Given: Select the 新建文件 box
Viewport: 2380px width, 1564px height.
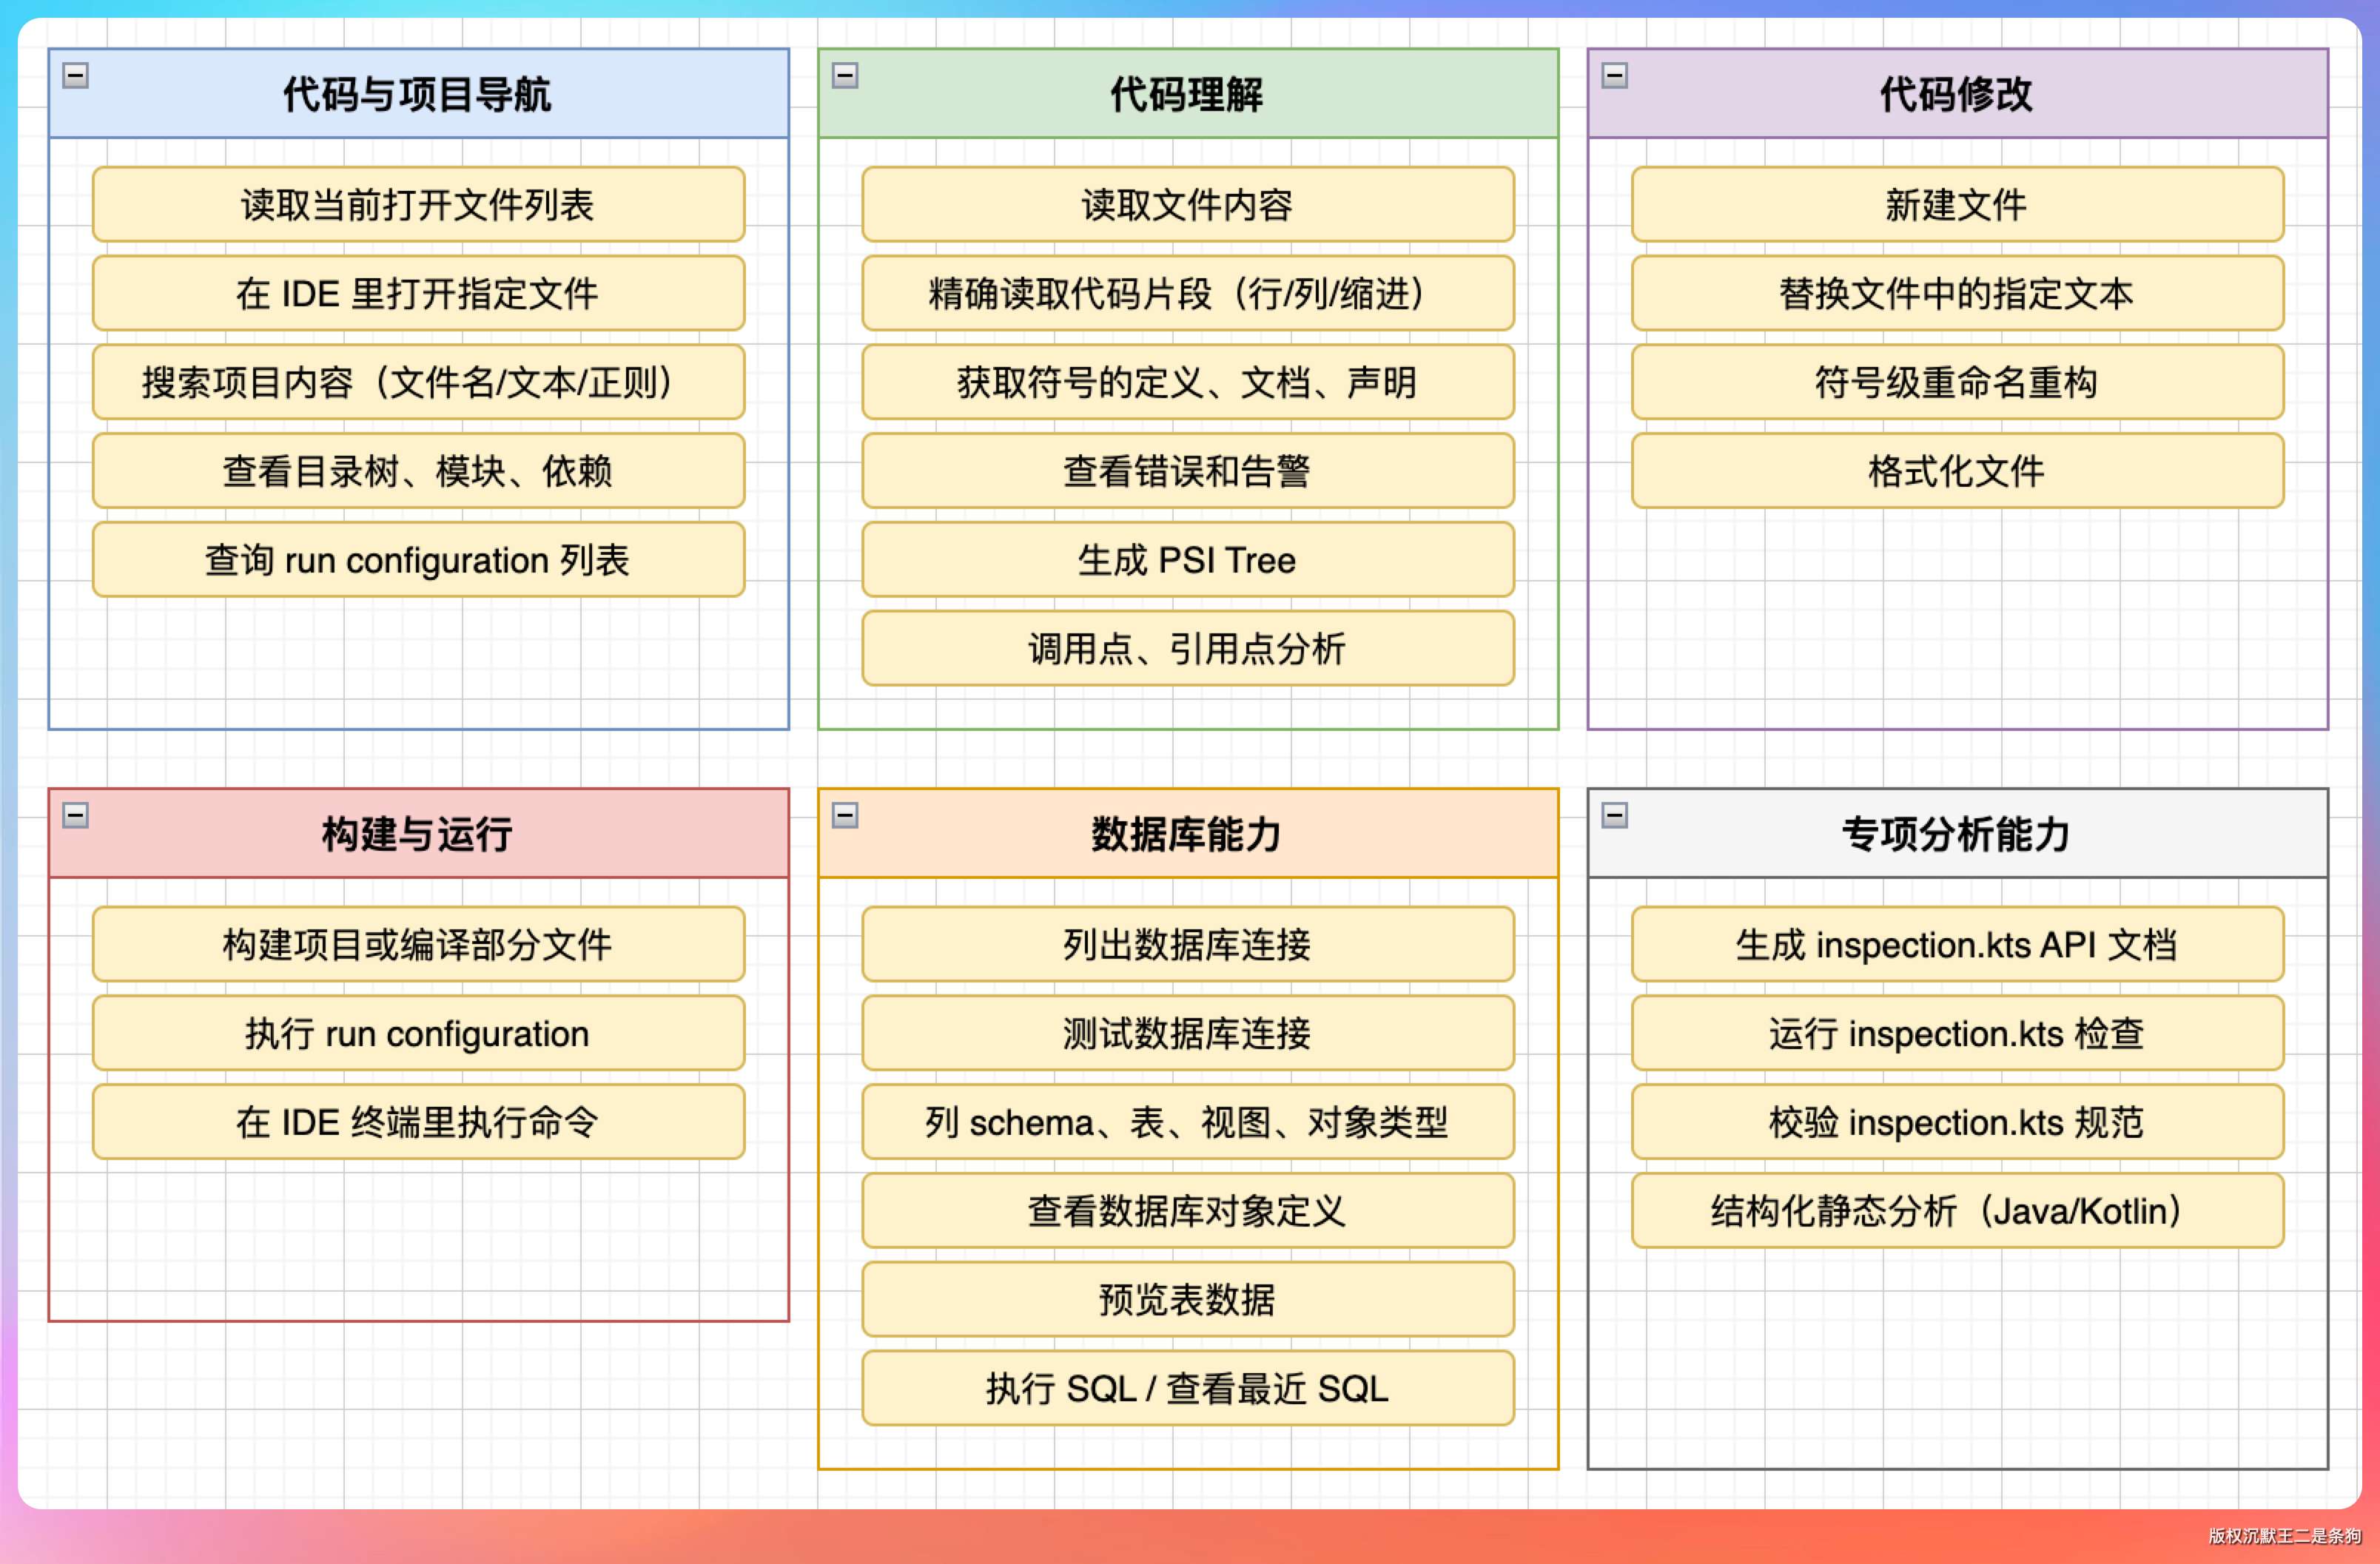Looking at the screenshot, I should pos(1956,205).
